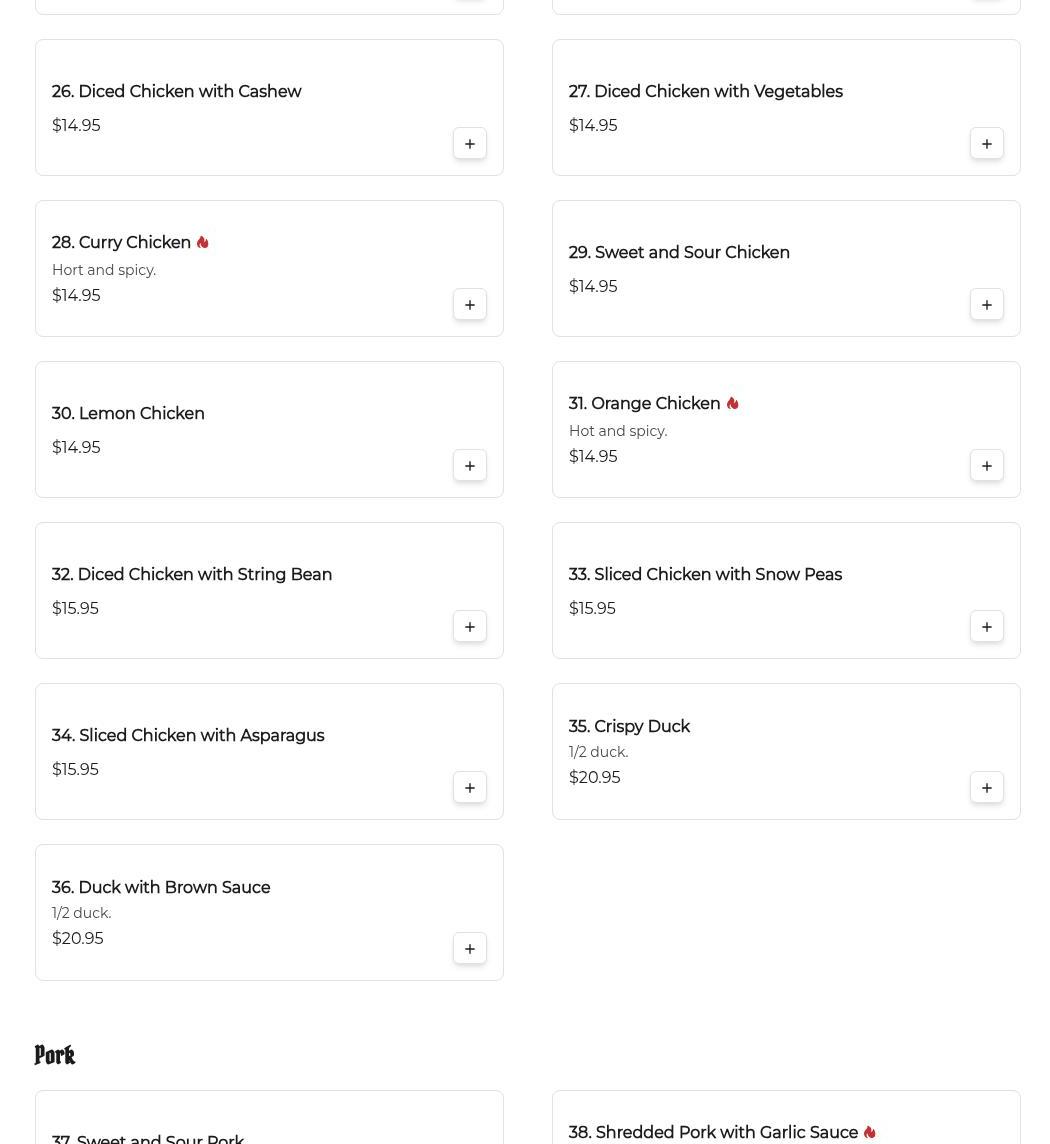Add Sliced Chicken with Asparagus to cart
This screenshot has height=1144, width=1050.
(x=469, y=788)
